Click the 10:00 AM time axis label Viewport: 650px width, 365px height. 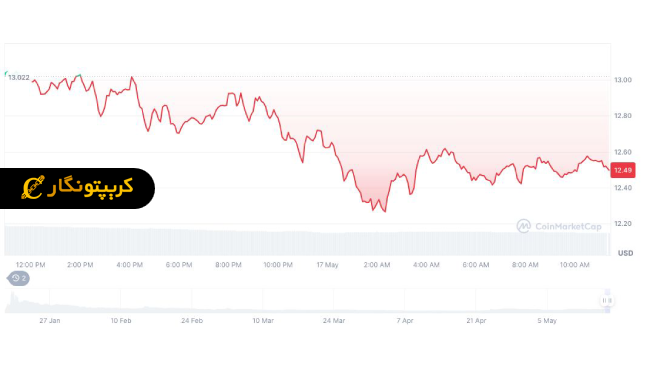click(575, 265)
